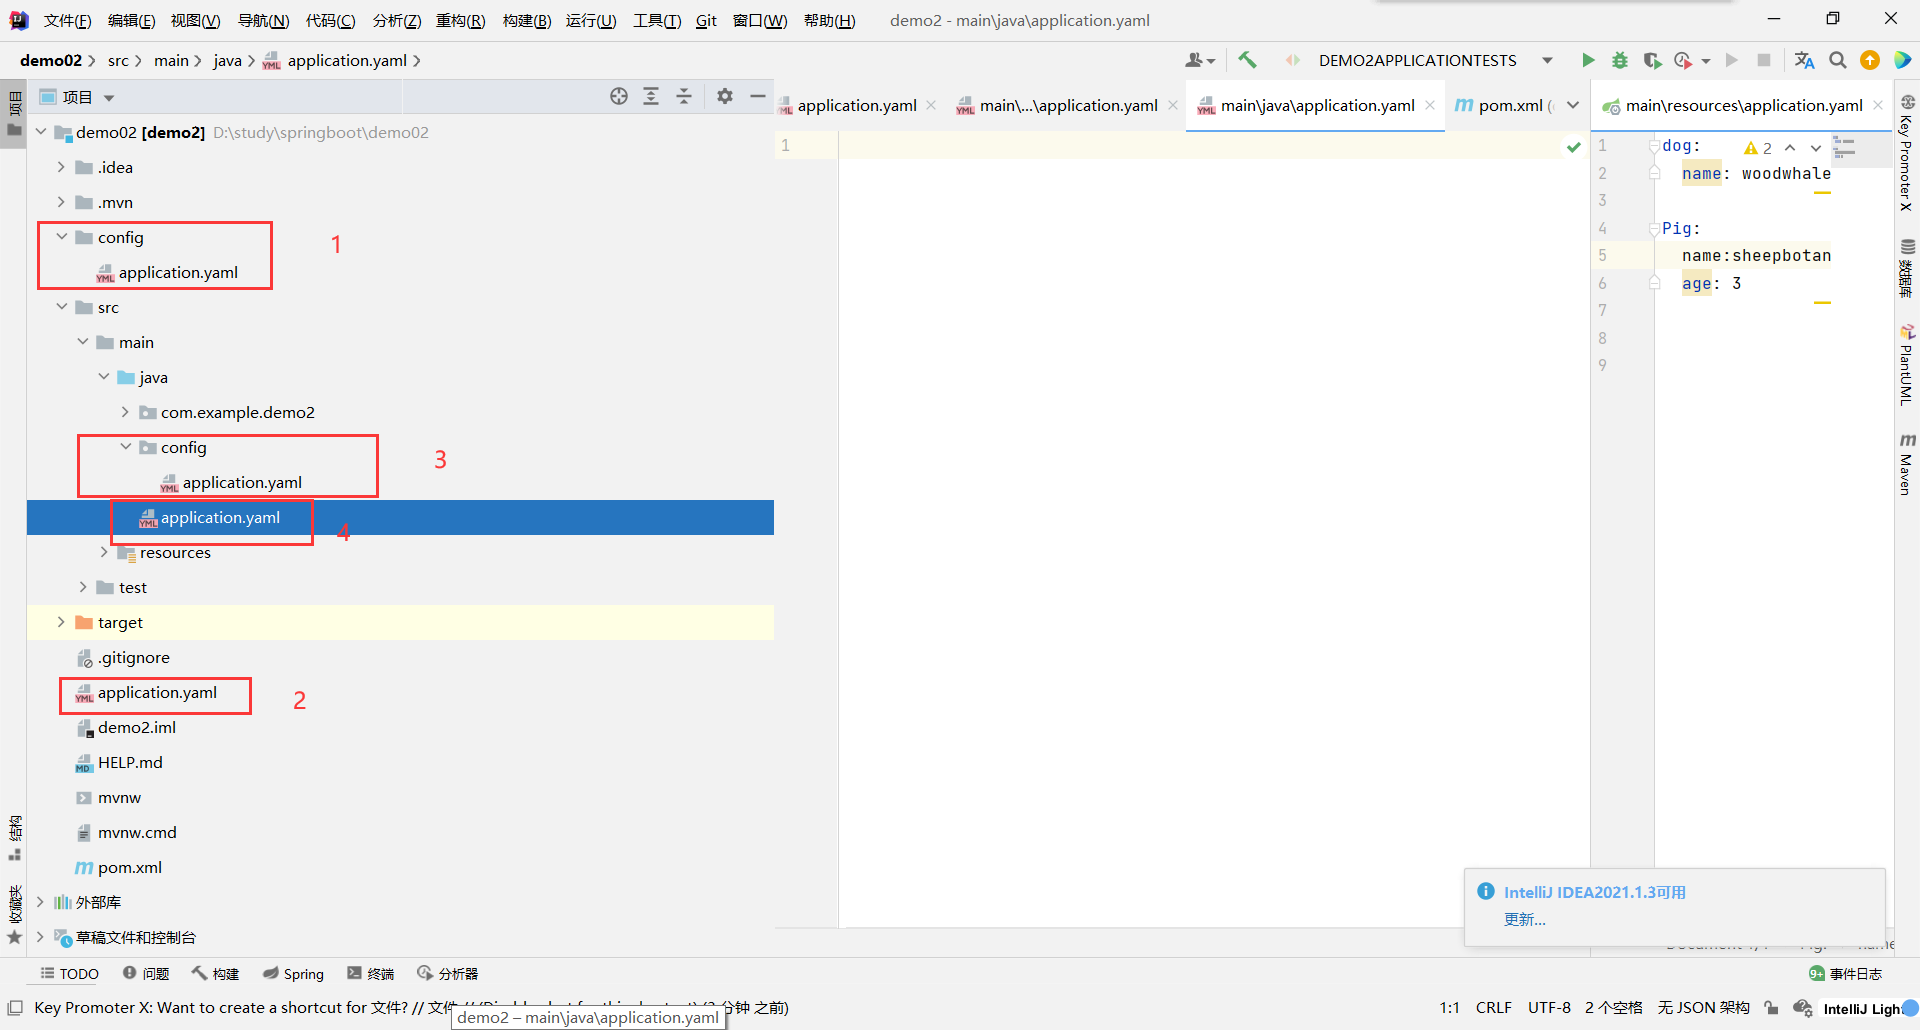Click Collapse All icon in project panel
The height and width of the screenshot is (1030, 1920).
[684, 96]
